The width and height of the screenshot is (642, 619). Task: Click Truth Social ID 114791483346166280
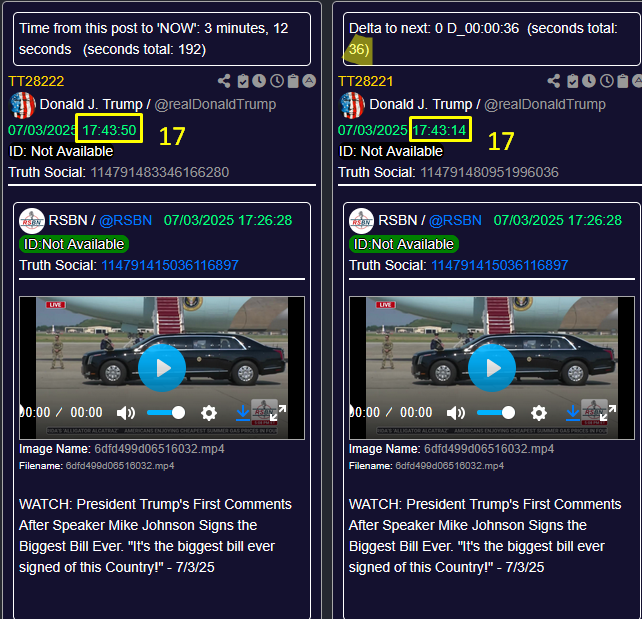point(160,172)
